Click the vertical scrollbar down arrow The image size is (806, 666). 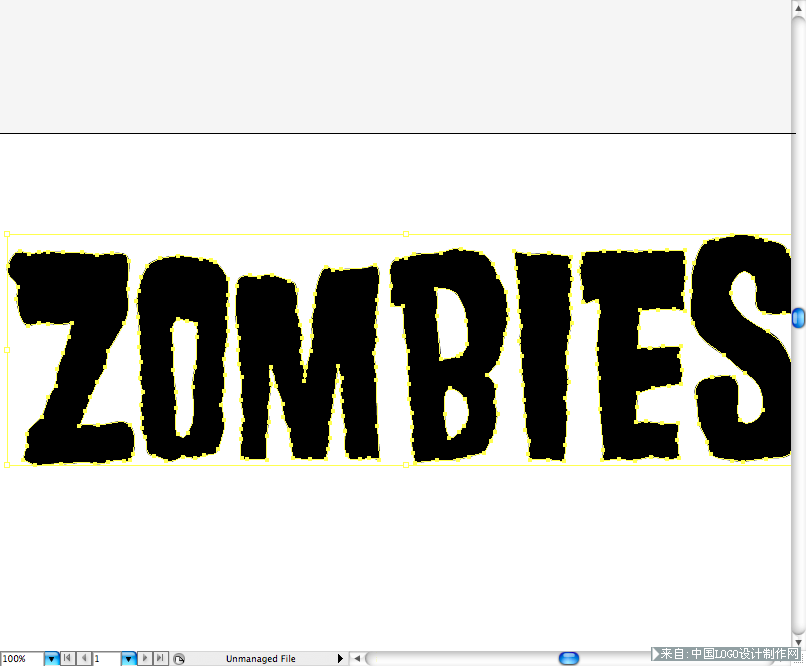click(x=798, y=642)
